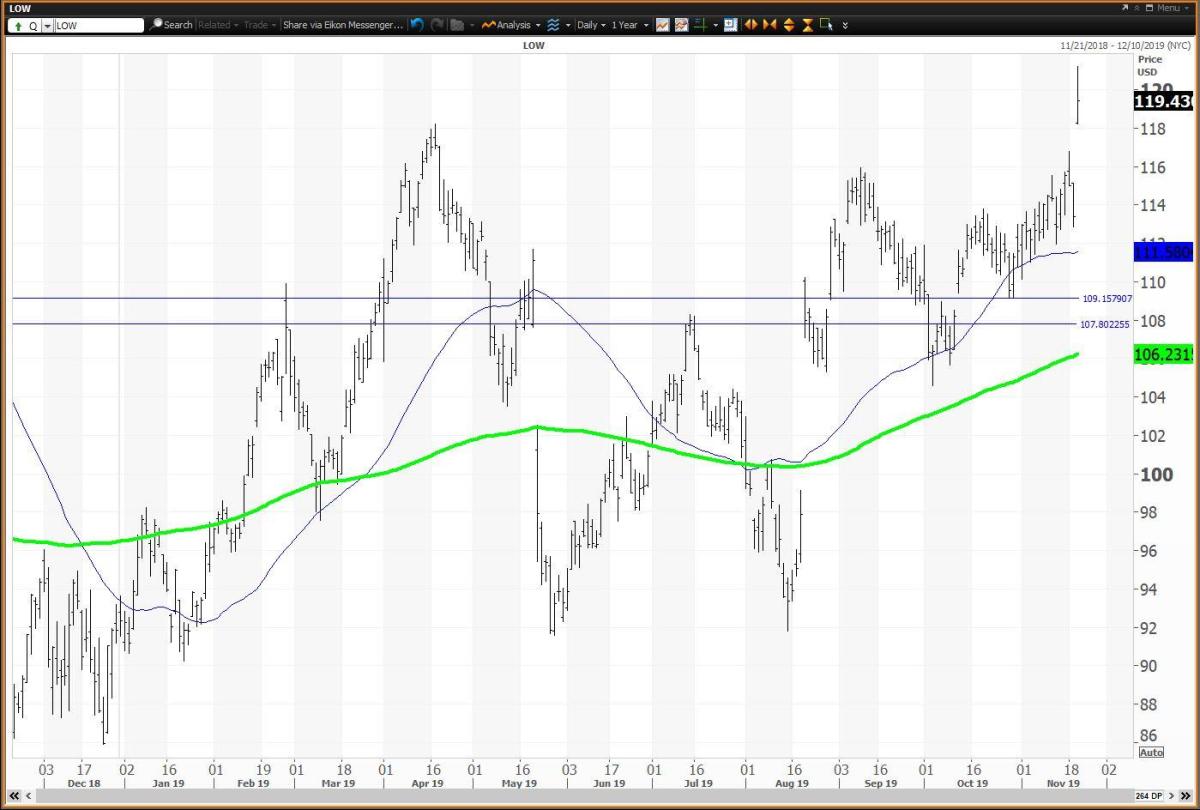1200x810 pixels.
Task: Click the scroll to end double-right arrow
Action: [1186, 796]
